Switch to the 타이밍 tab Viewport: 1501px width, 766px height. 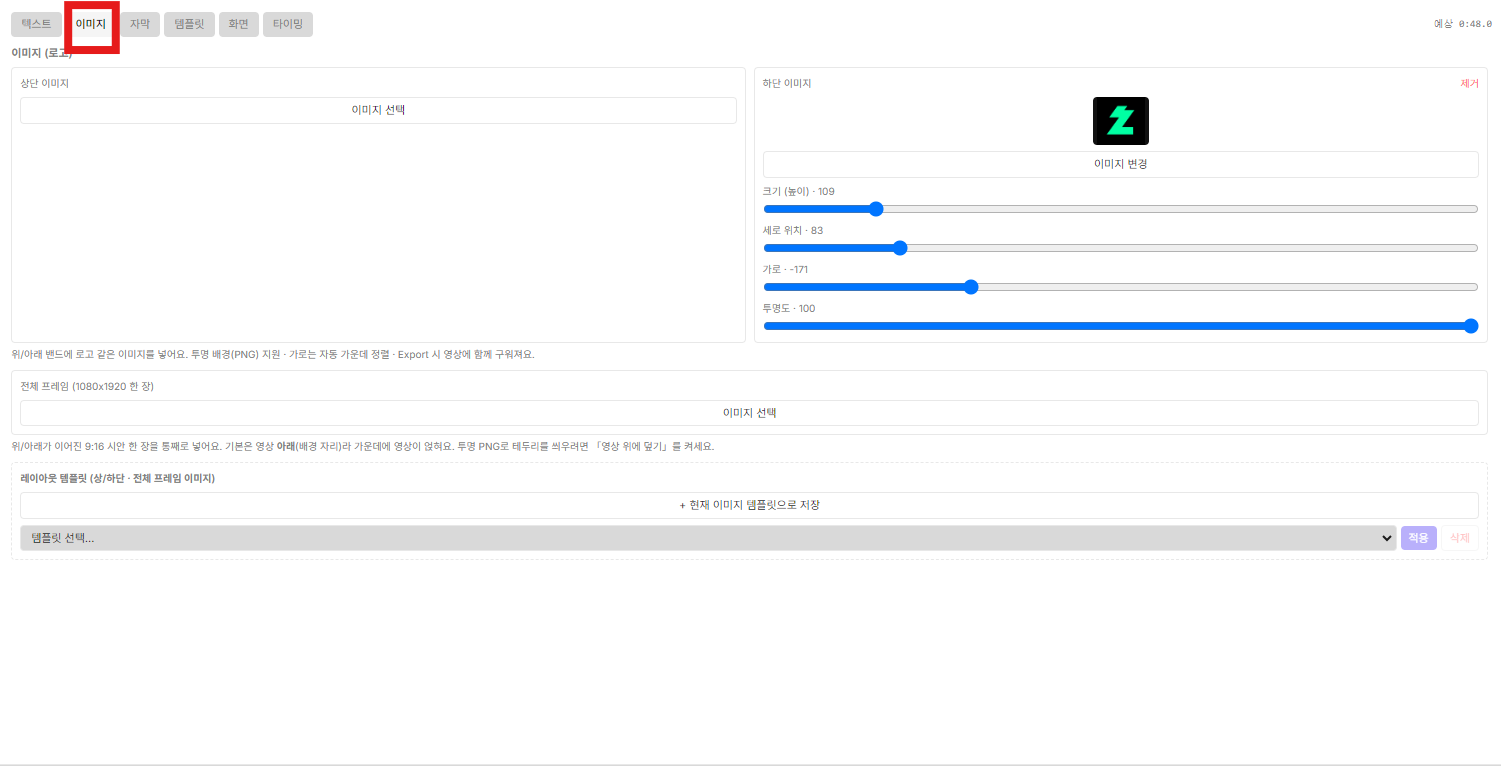pyautogui.click(x=288, y=24)
